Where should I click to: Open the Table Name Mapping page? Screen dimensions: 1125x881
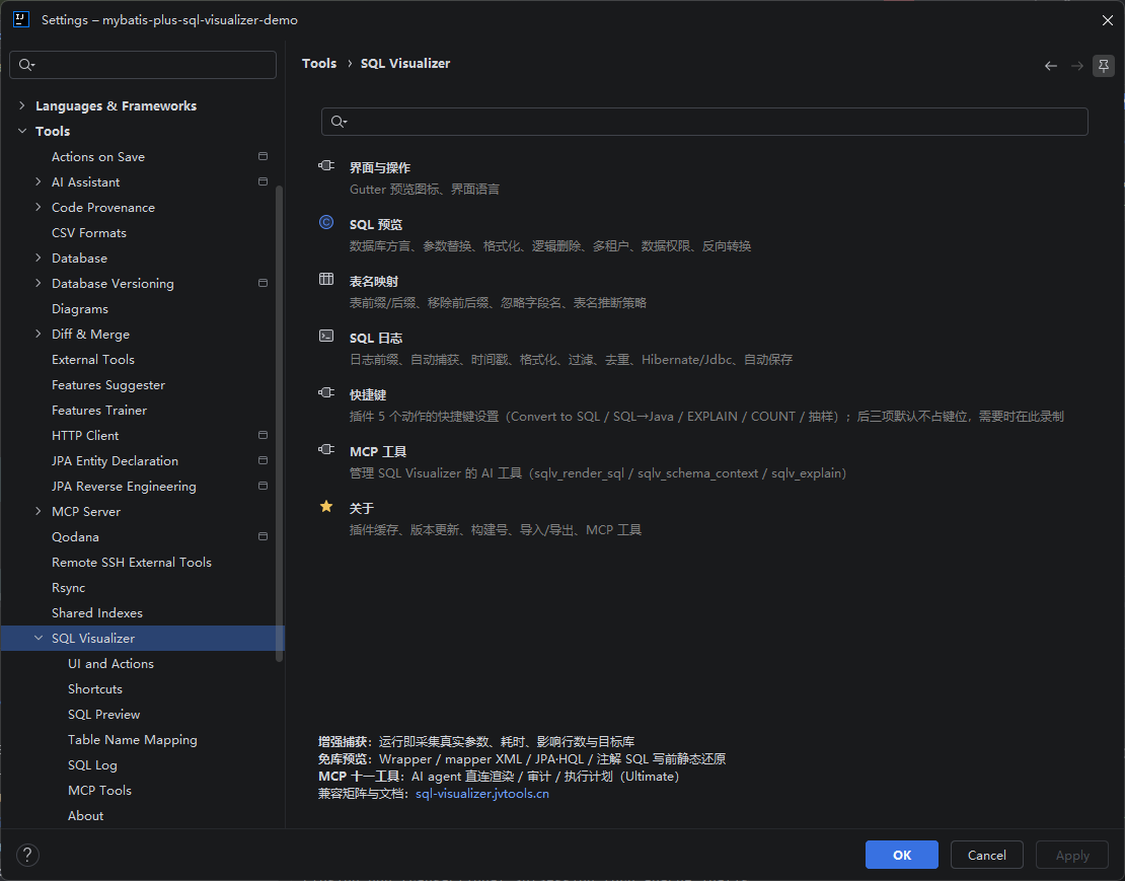click(x=132, y=740)
